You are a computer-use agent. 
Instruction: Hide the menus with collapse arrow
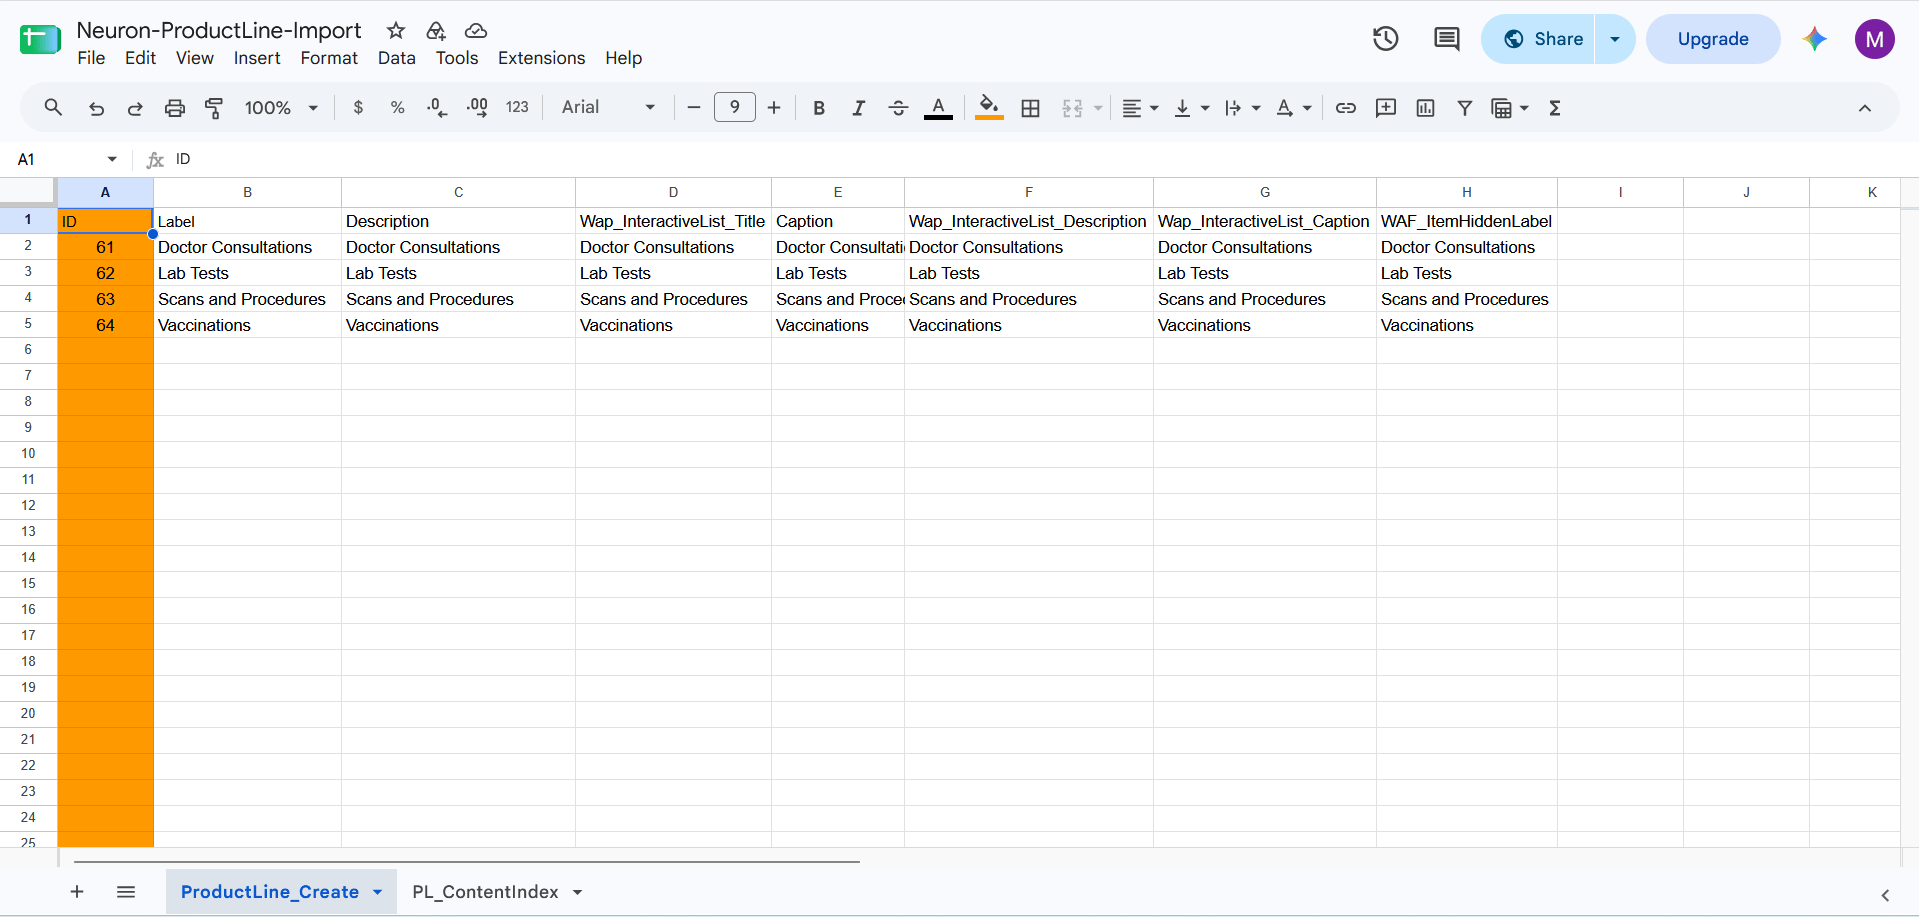[1865, 108]
